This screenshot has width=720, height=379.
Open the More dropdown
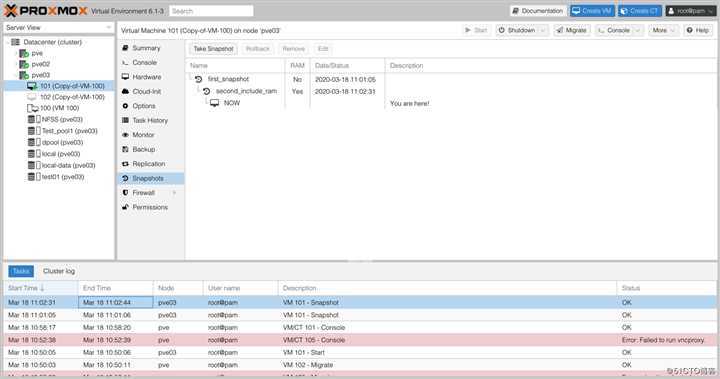click(664, 30)
